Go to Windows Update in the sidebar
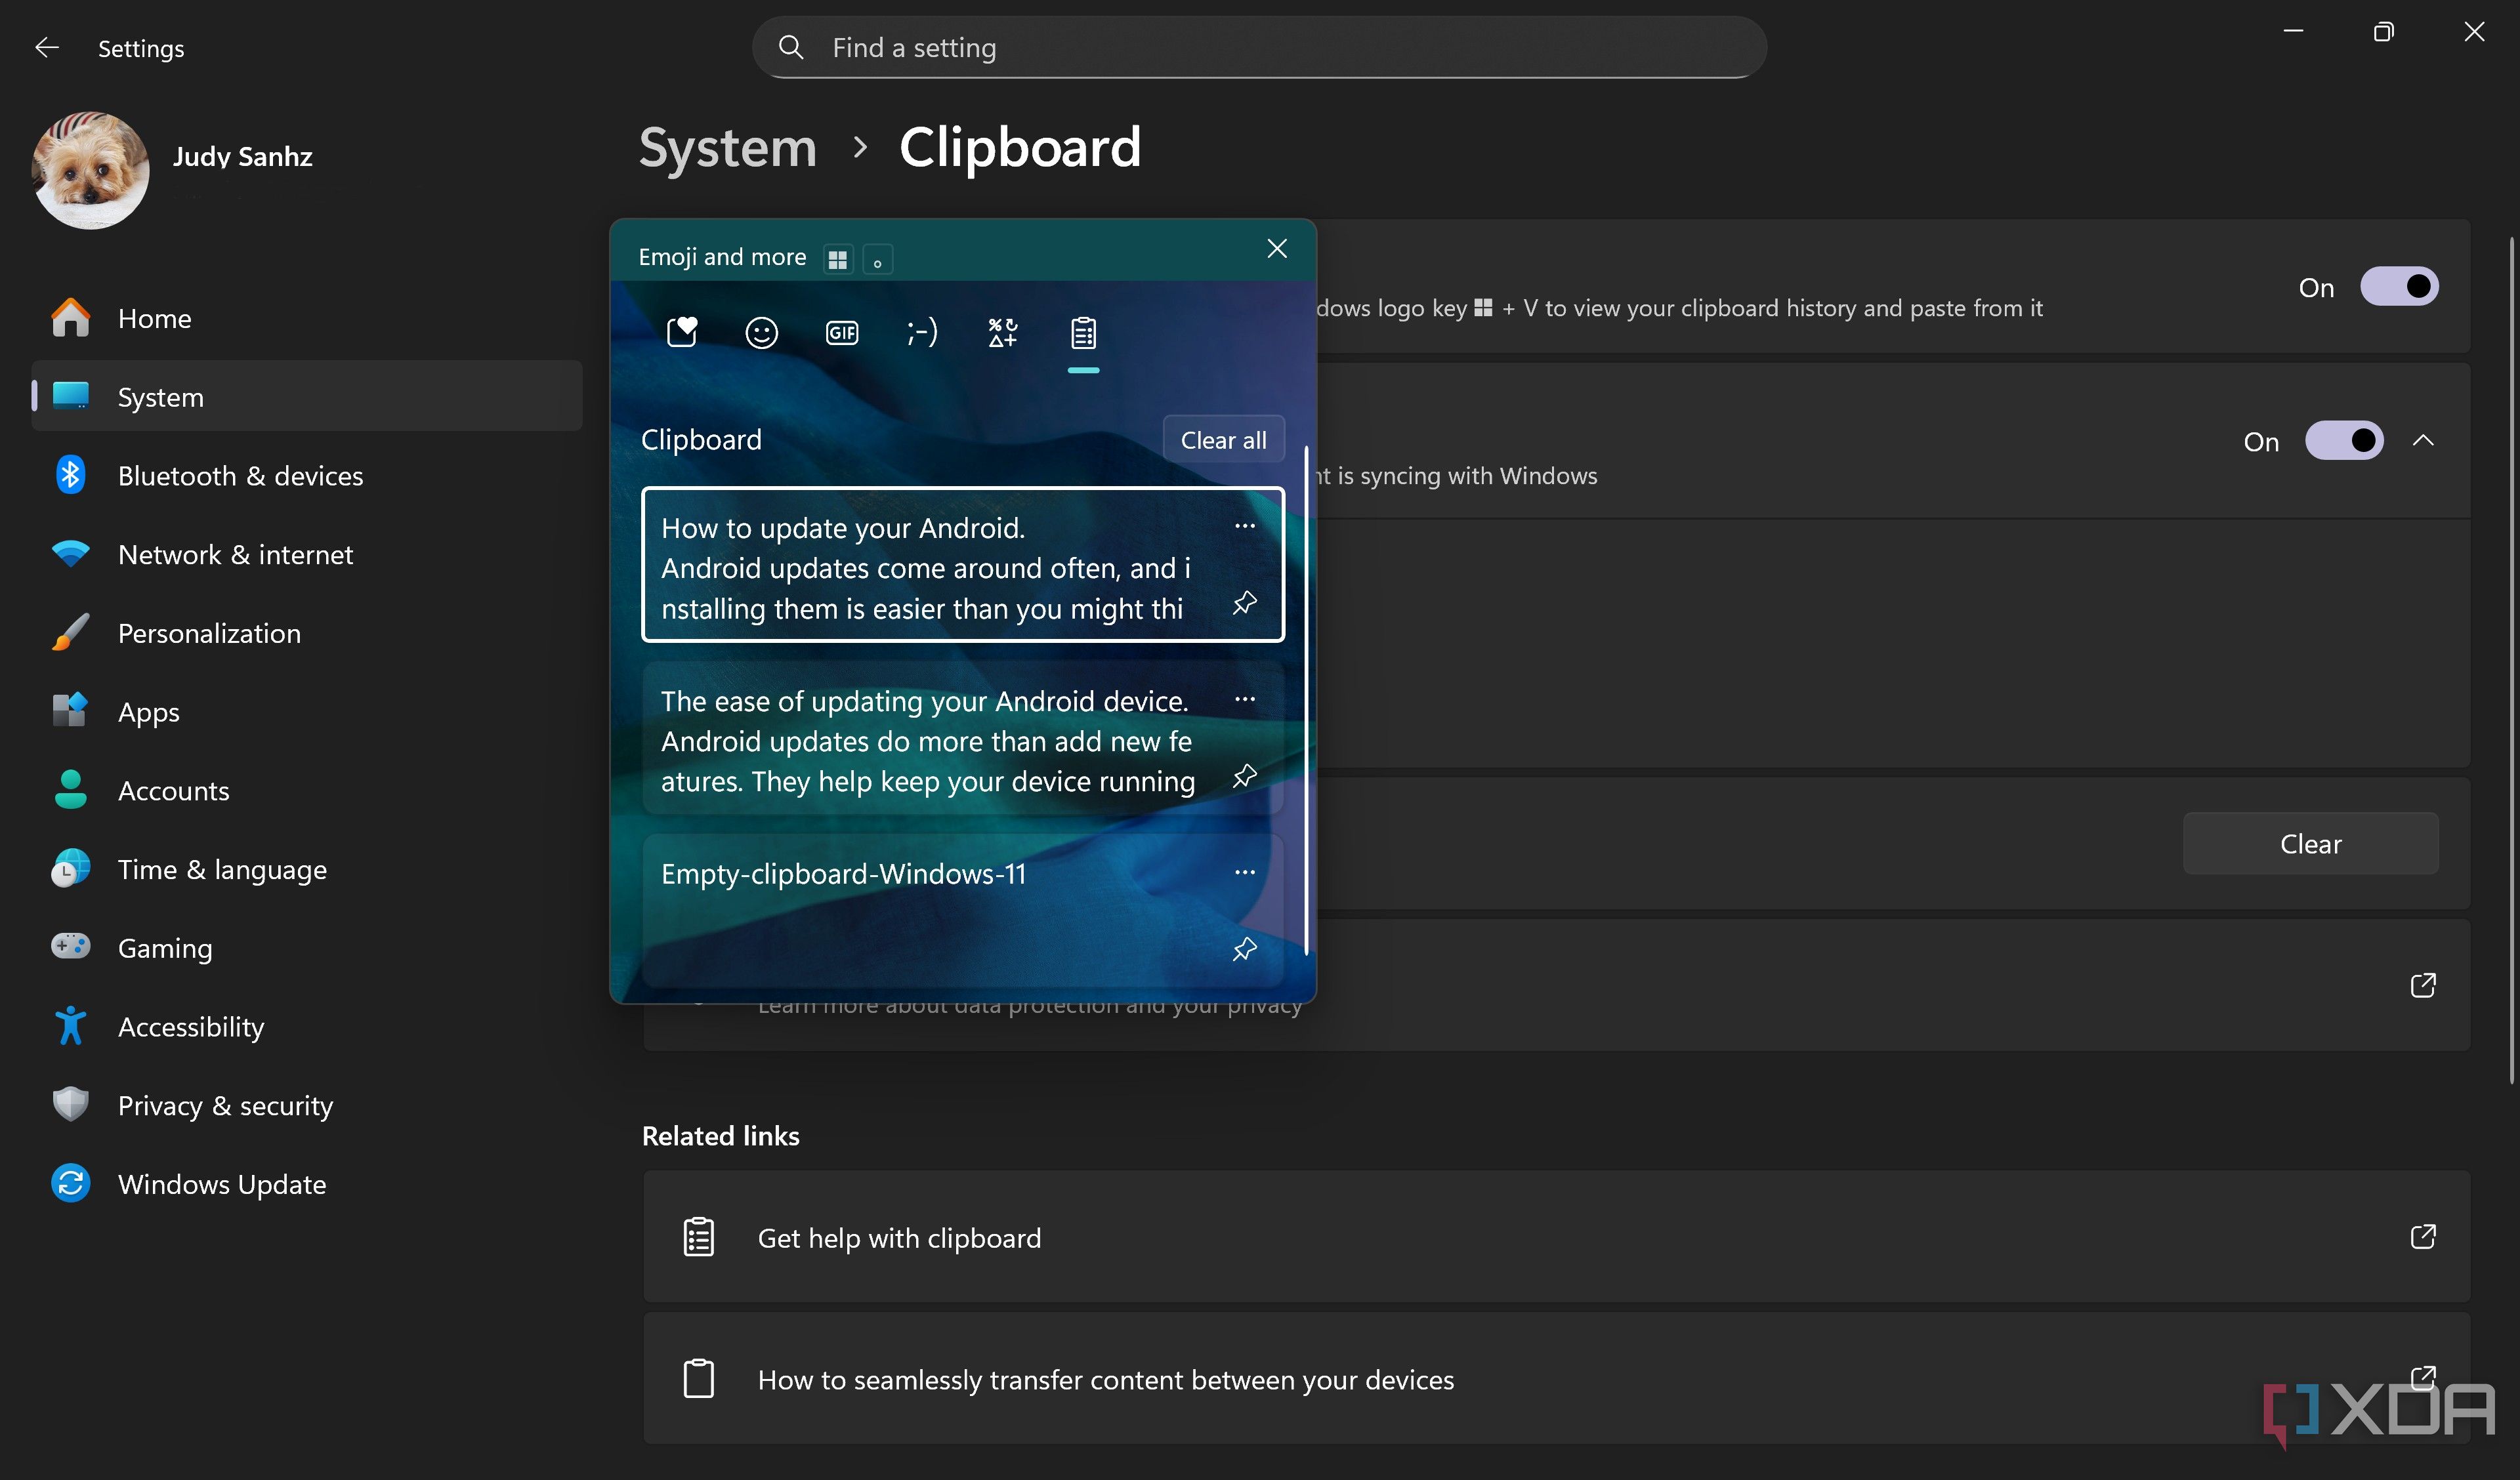The height and width of the screenshot is (1480, 2520). 222,1184
